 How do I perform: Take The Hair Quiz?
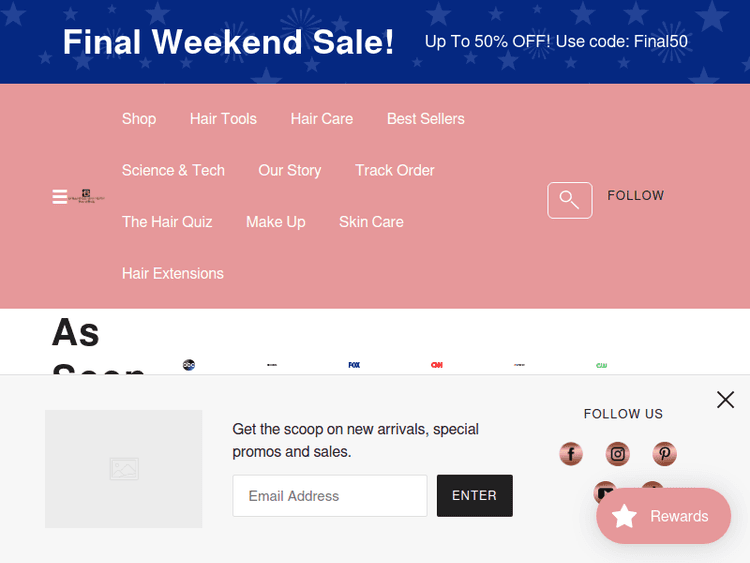pos(167,222)
